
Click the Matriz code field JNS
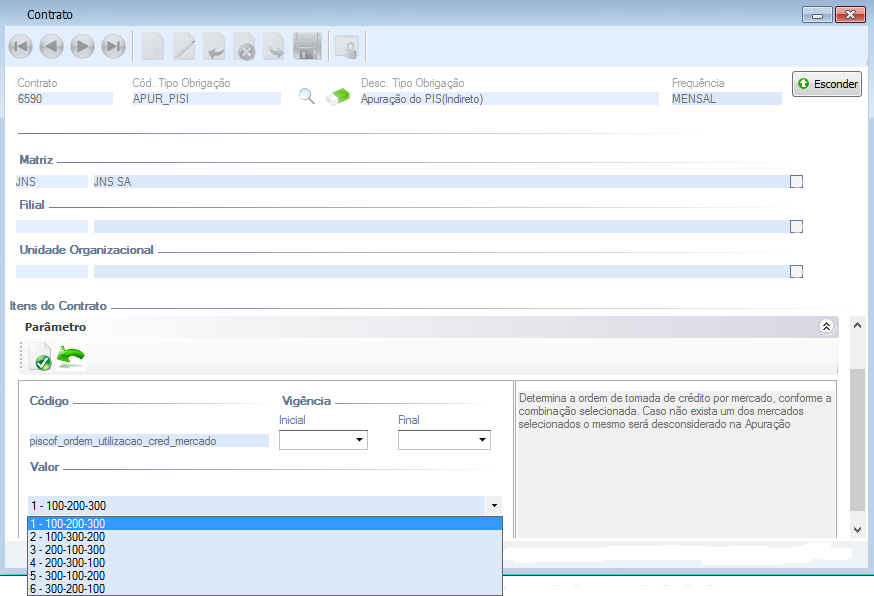[51, 182]
